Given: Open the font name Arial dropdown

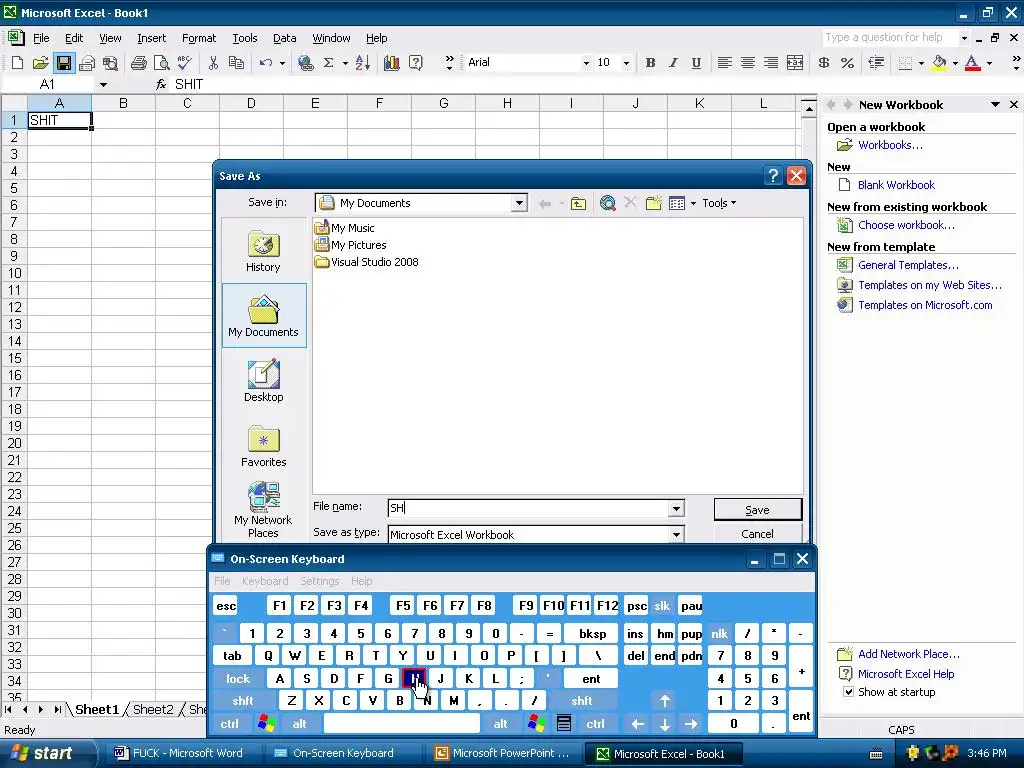Looking at the screenshot, I should [x=586, y=63].
